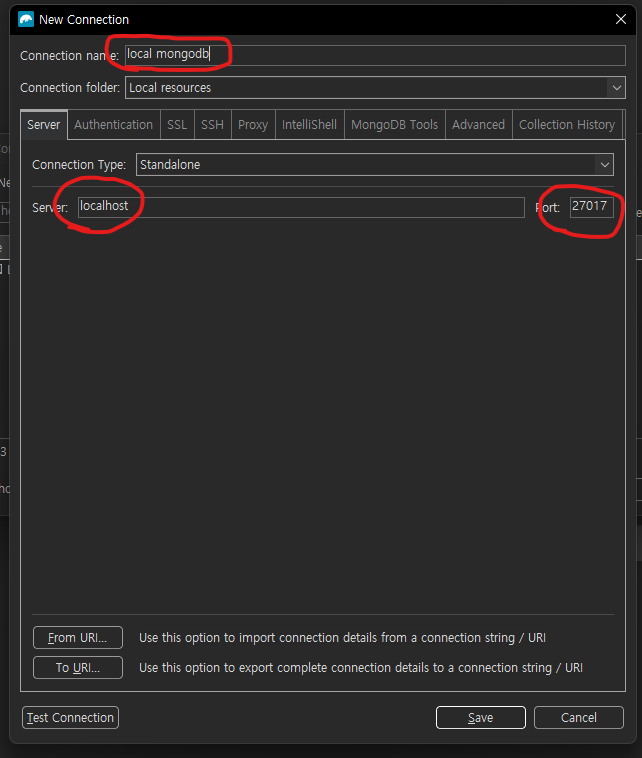The height and width of the screenshot is (758, 642).
Task: Save the new connection
Action: pos(481,717)
